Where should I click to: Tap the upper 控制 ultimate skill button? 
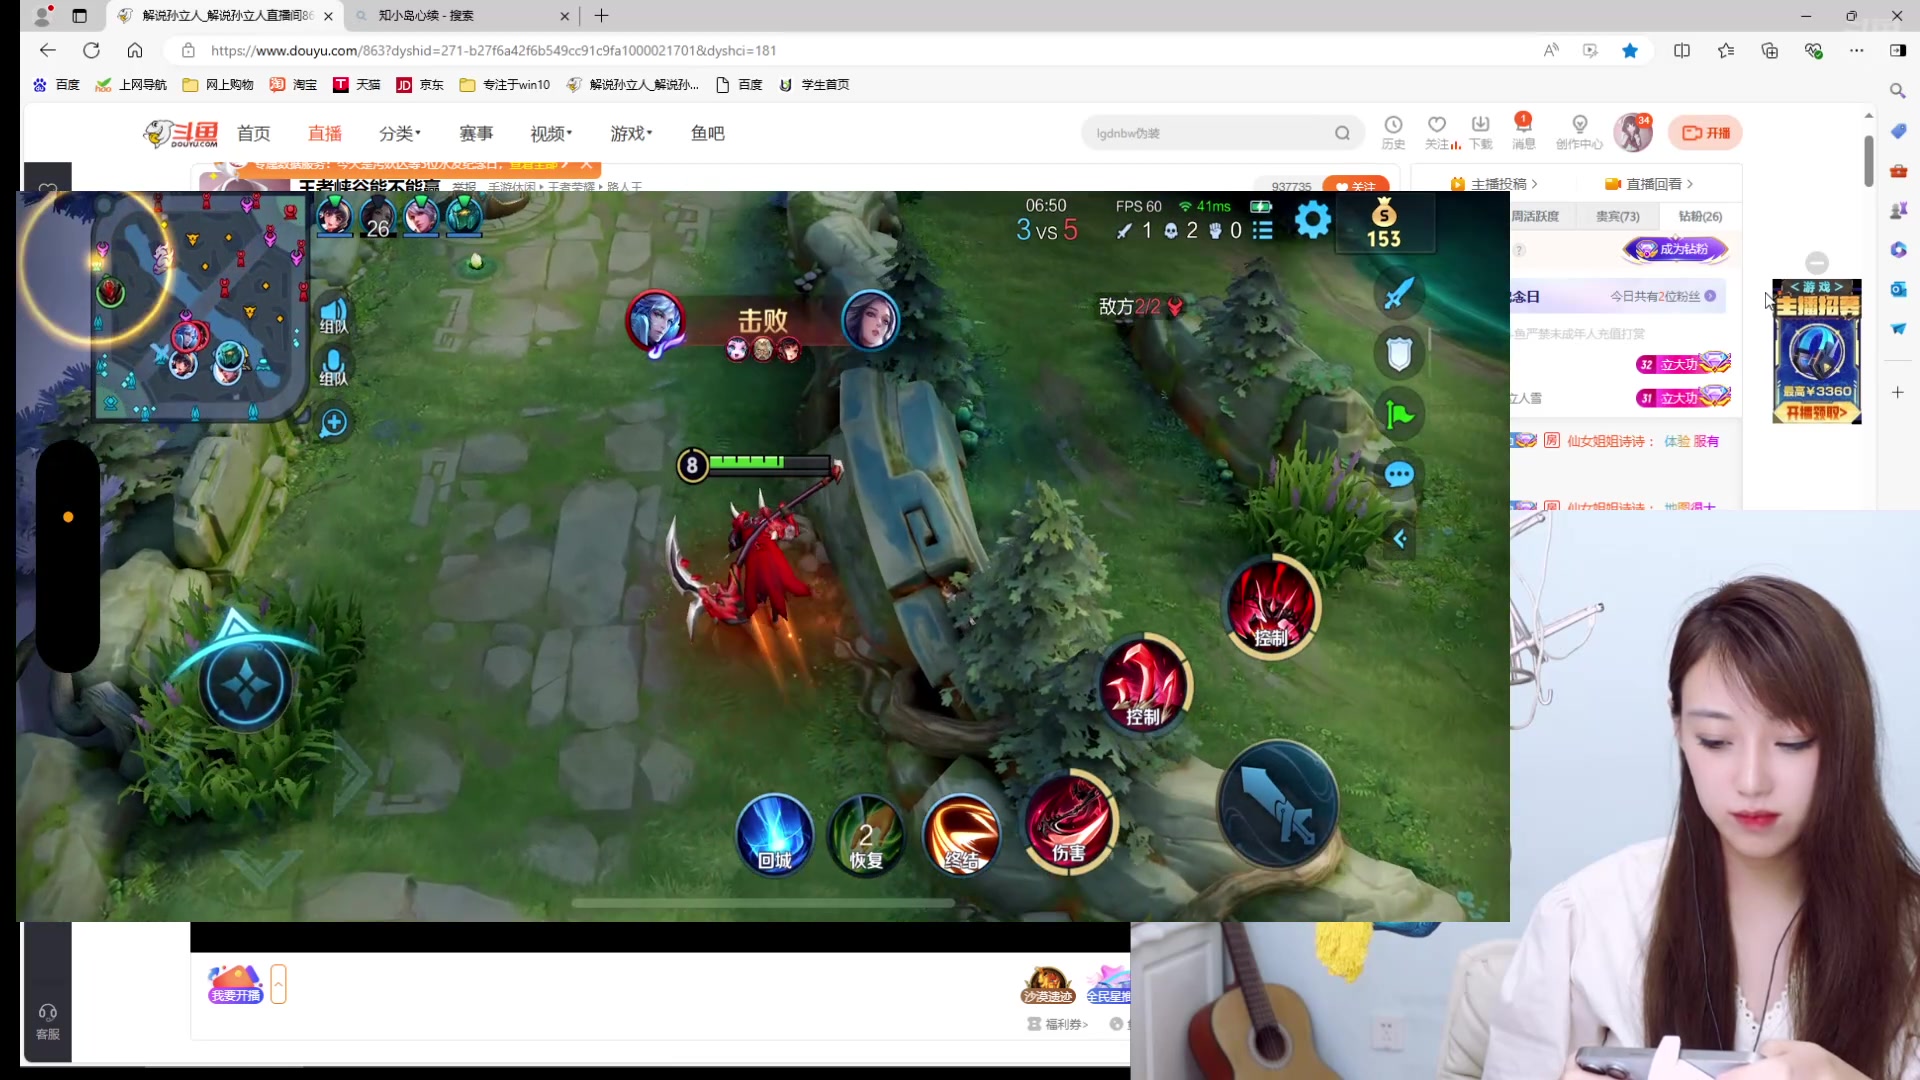coord(1272,606)
